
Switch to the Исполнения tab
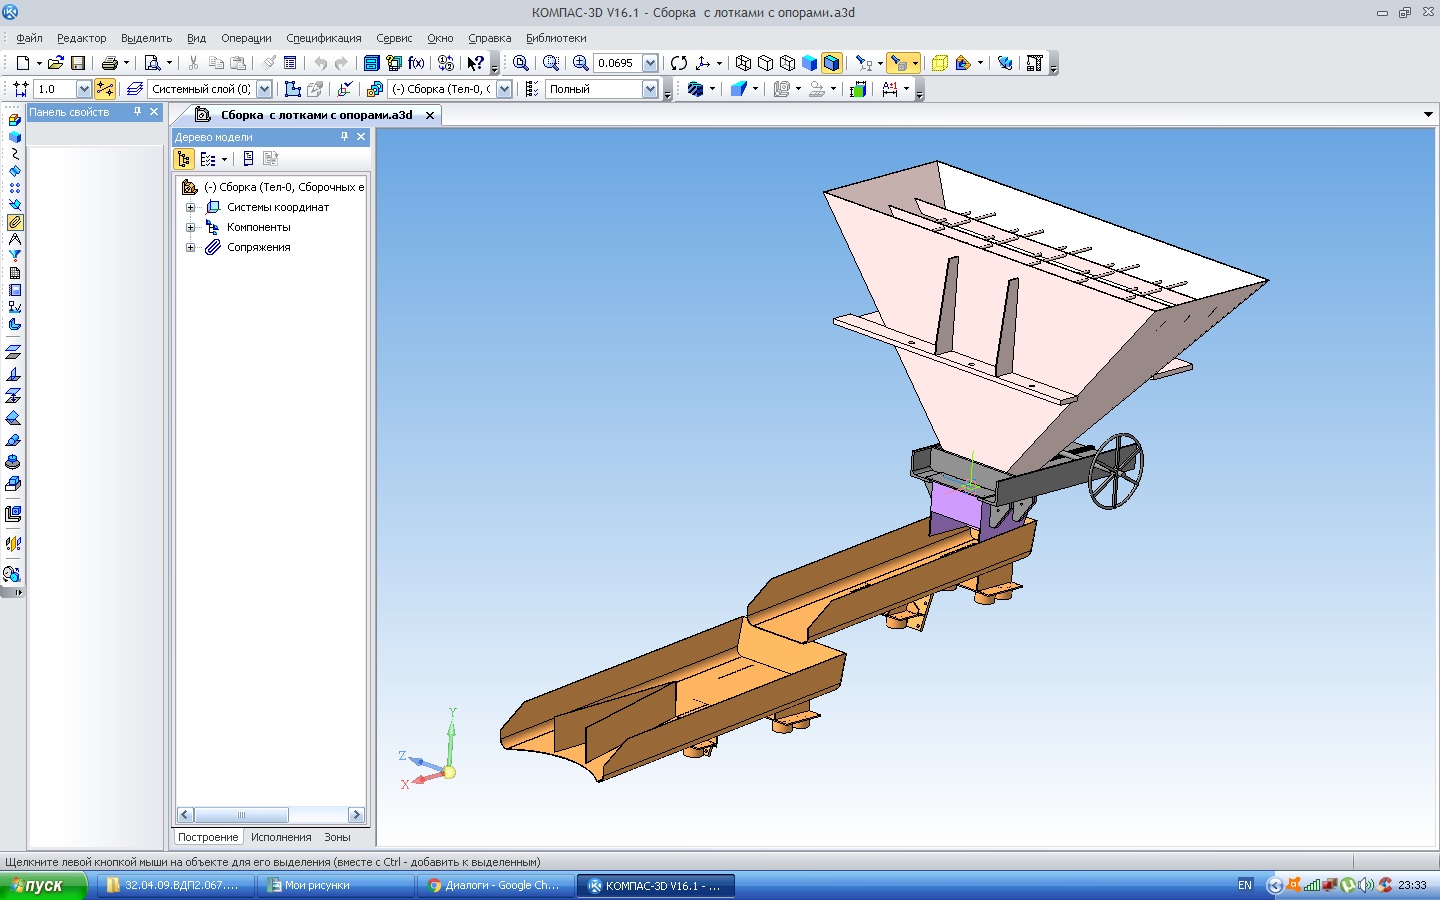pyautogui.click(x=281, y=837)
